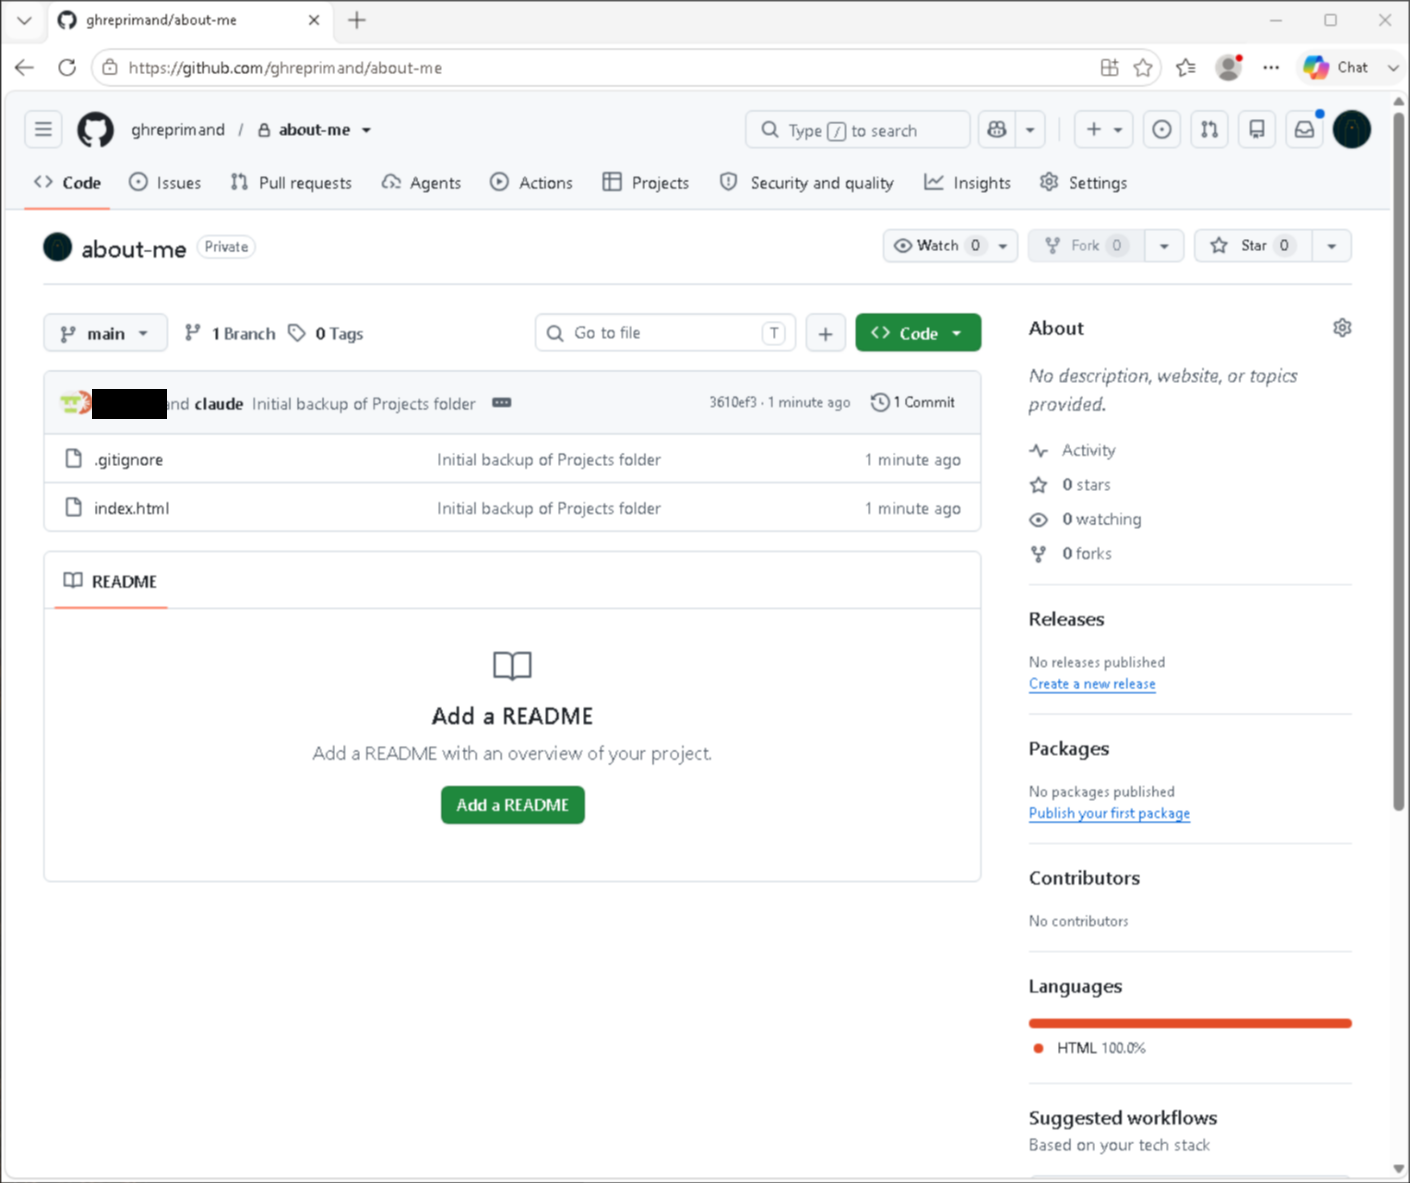Open the create new plus dropdown
1410x1183 pixels.
point(1104,129)
